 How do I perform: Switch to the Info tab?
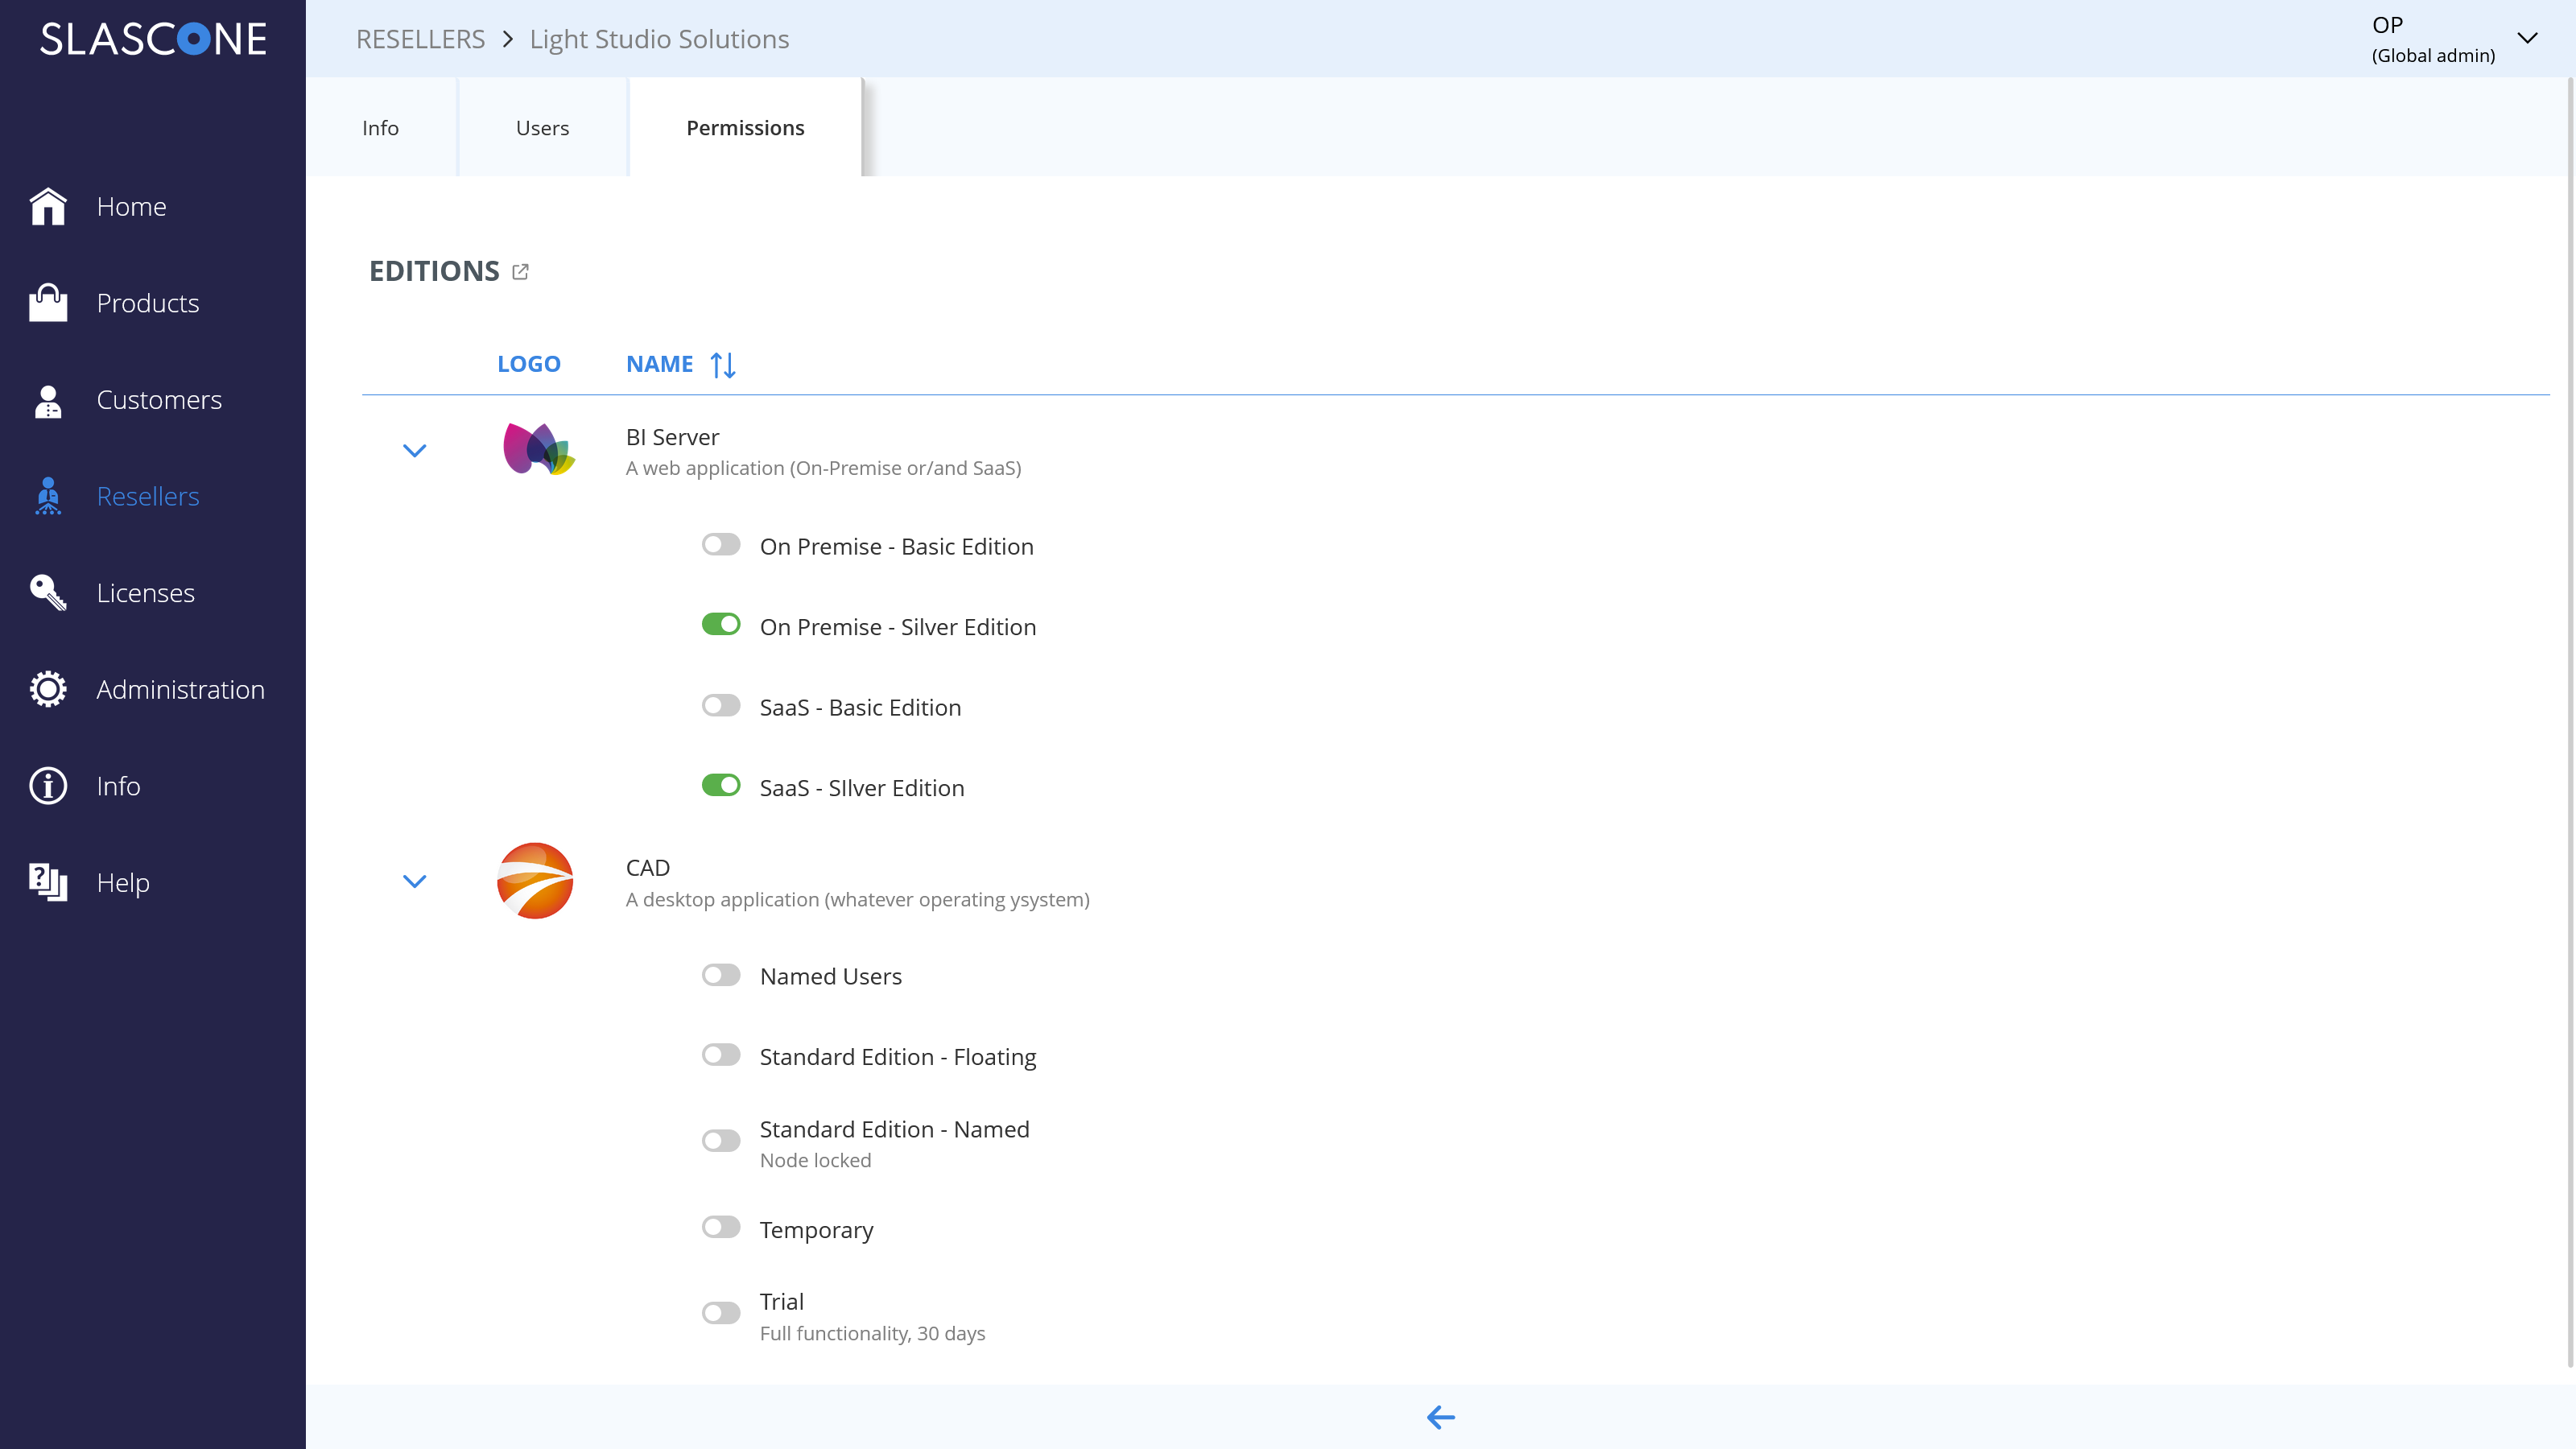(381, 128)
